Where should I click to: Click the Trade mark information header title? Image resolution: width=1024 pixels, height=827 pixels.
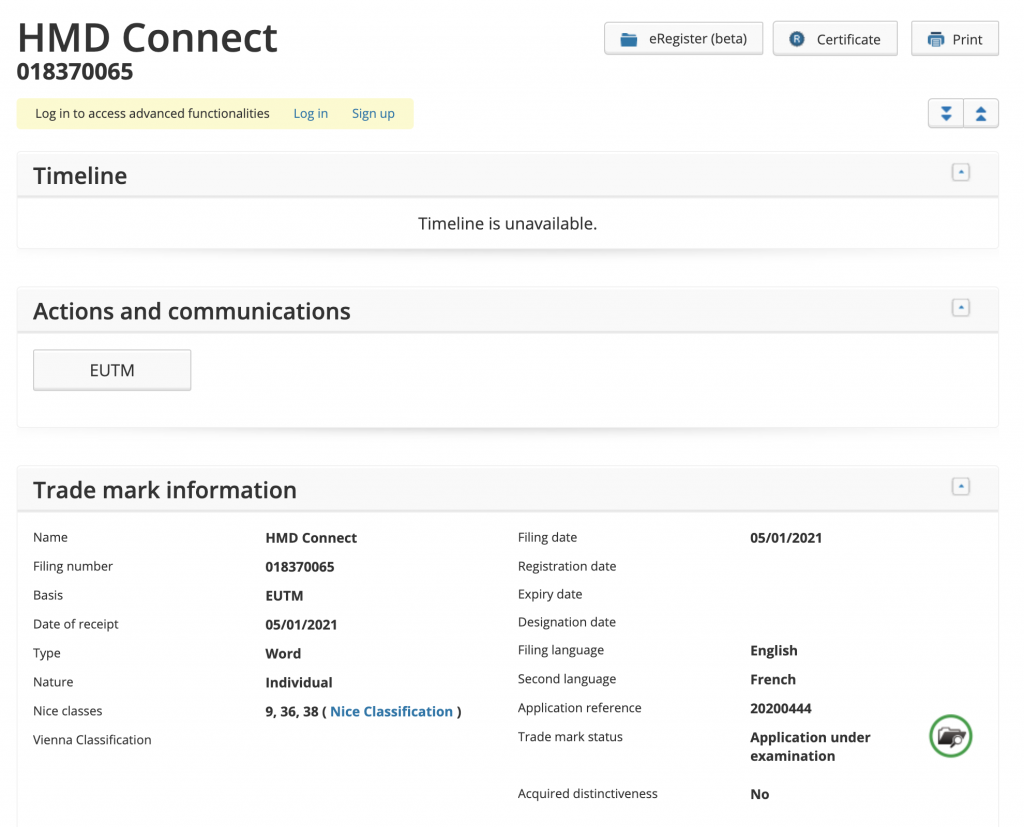[x=165, y=490]
